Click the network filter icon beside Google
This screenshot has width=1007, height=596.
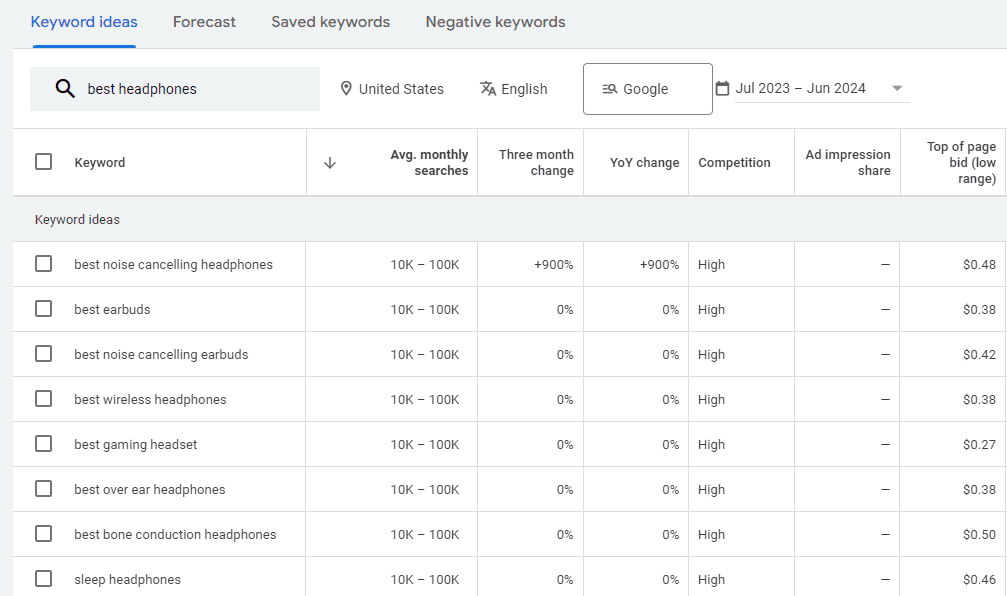tap(609, 89)
